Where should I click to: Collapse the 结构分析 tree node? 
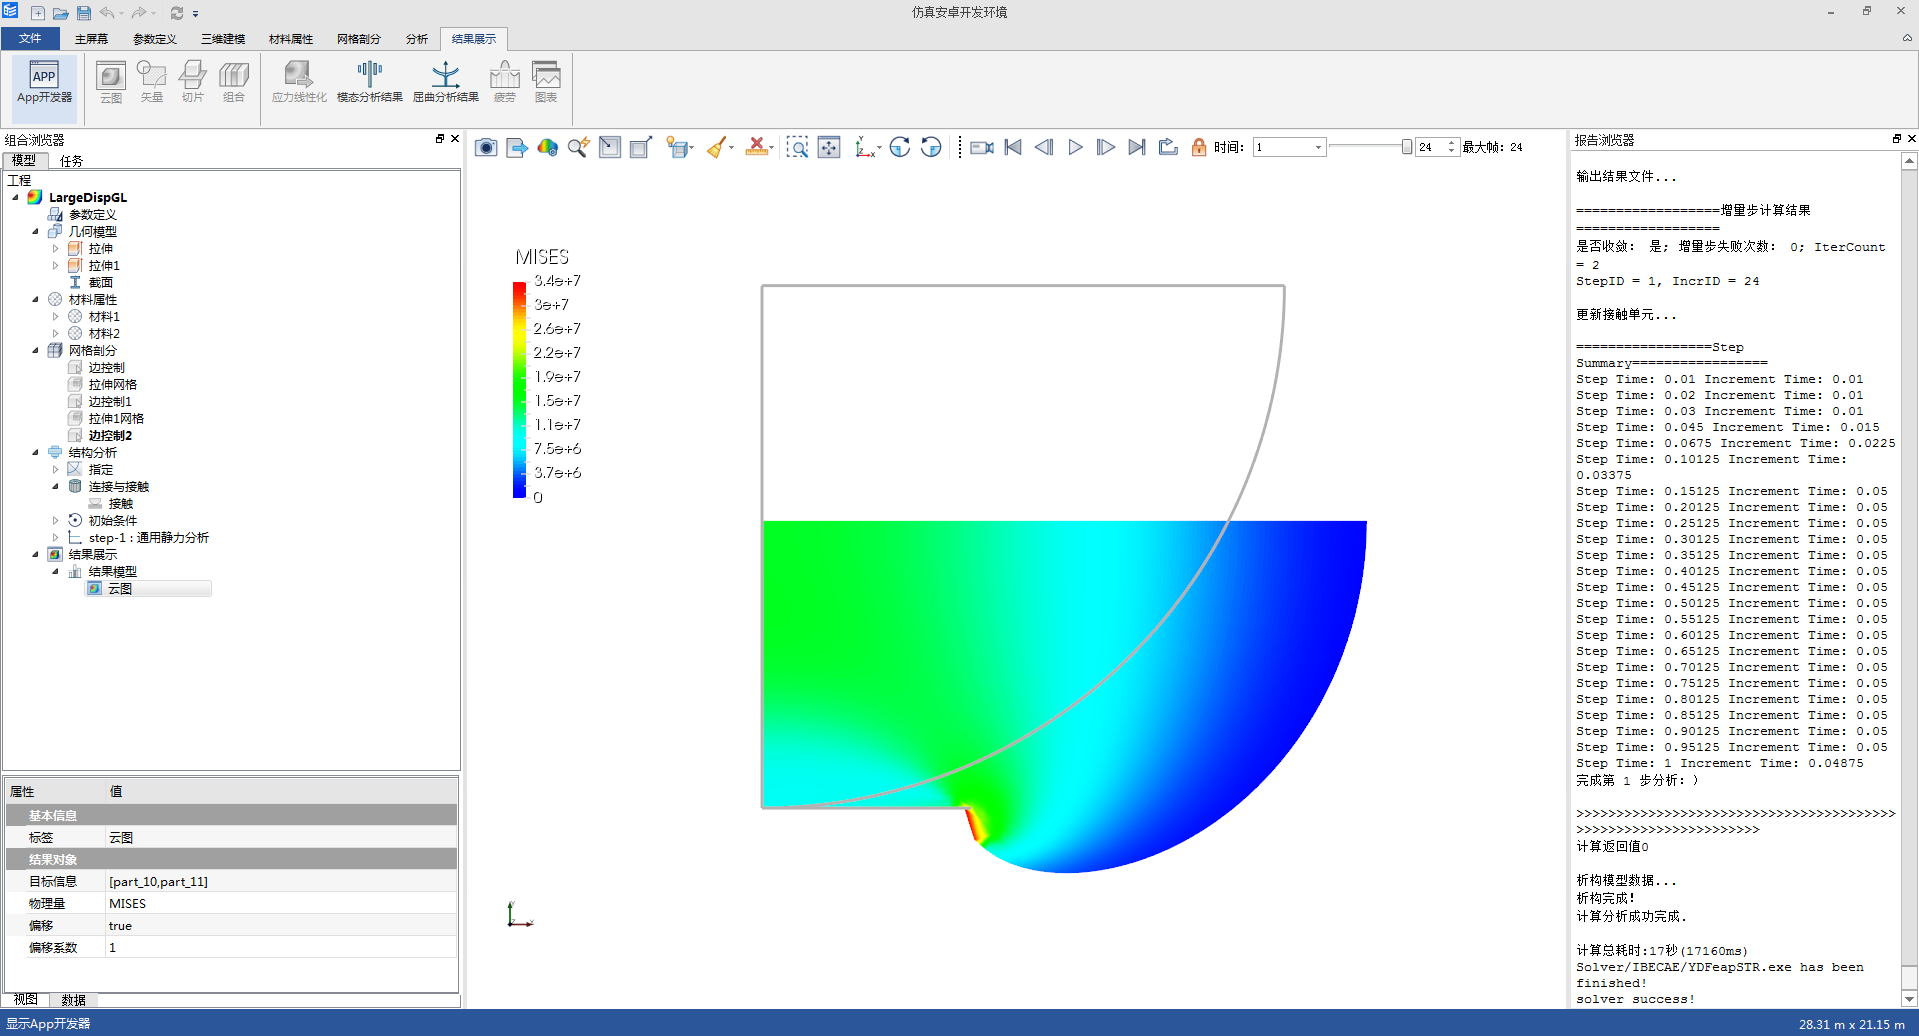(x=36, y=452)
